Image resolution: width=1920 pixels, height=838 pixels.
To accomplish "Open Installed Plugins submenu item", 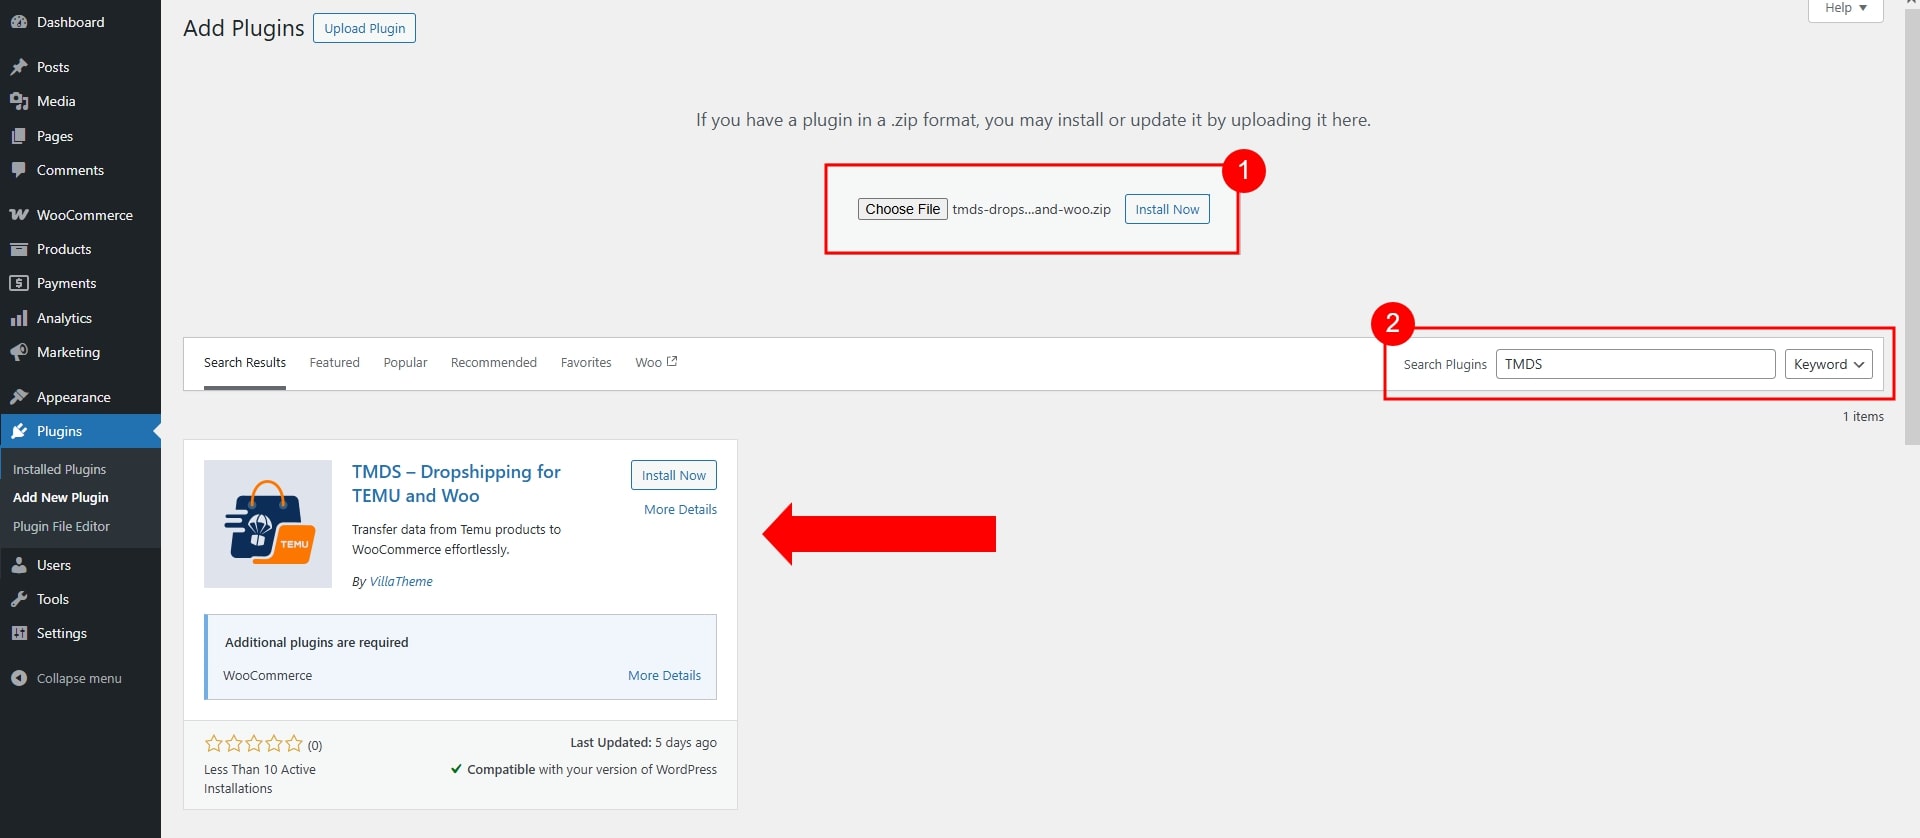I will [x=59, y=469].
